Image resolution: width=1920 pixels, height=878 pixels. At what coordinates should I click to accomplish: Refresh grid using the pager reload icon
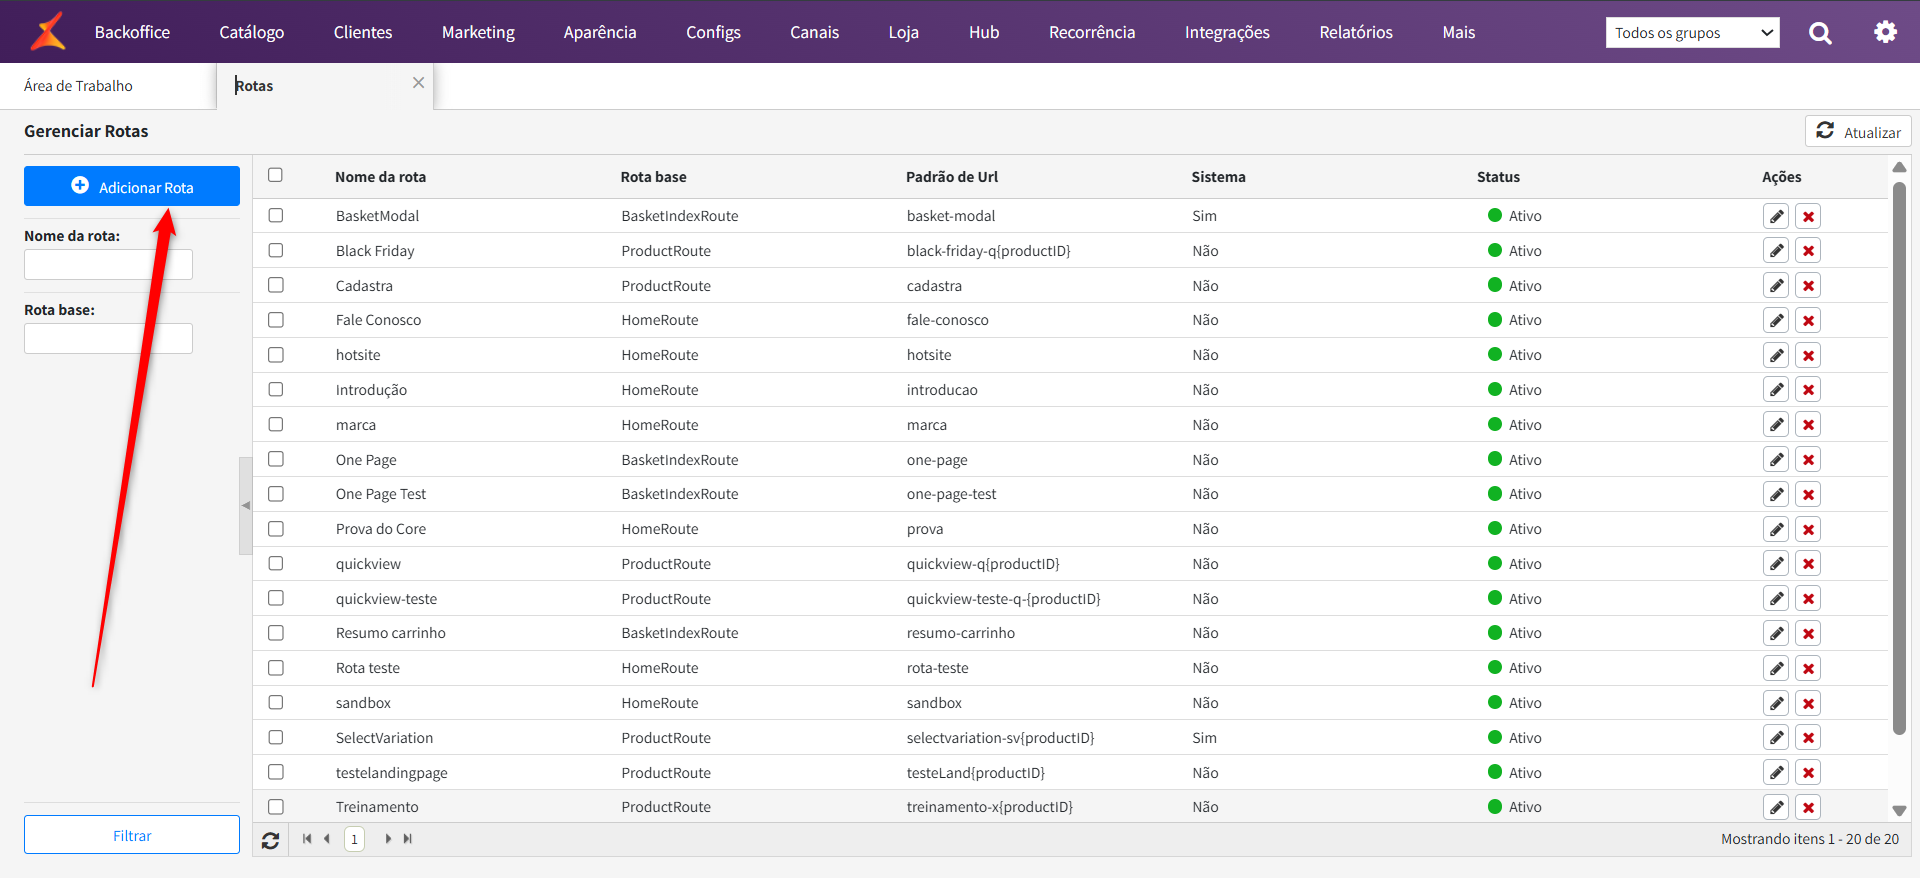tap(270, 840)
